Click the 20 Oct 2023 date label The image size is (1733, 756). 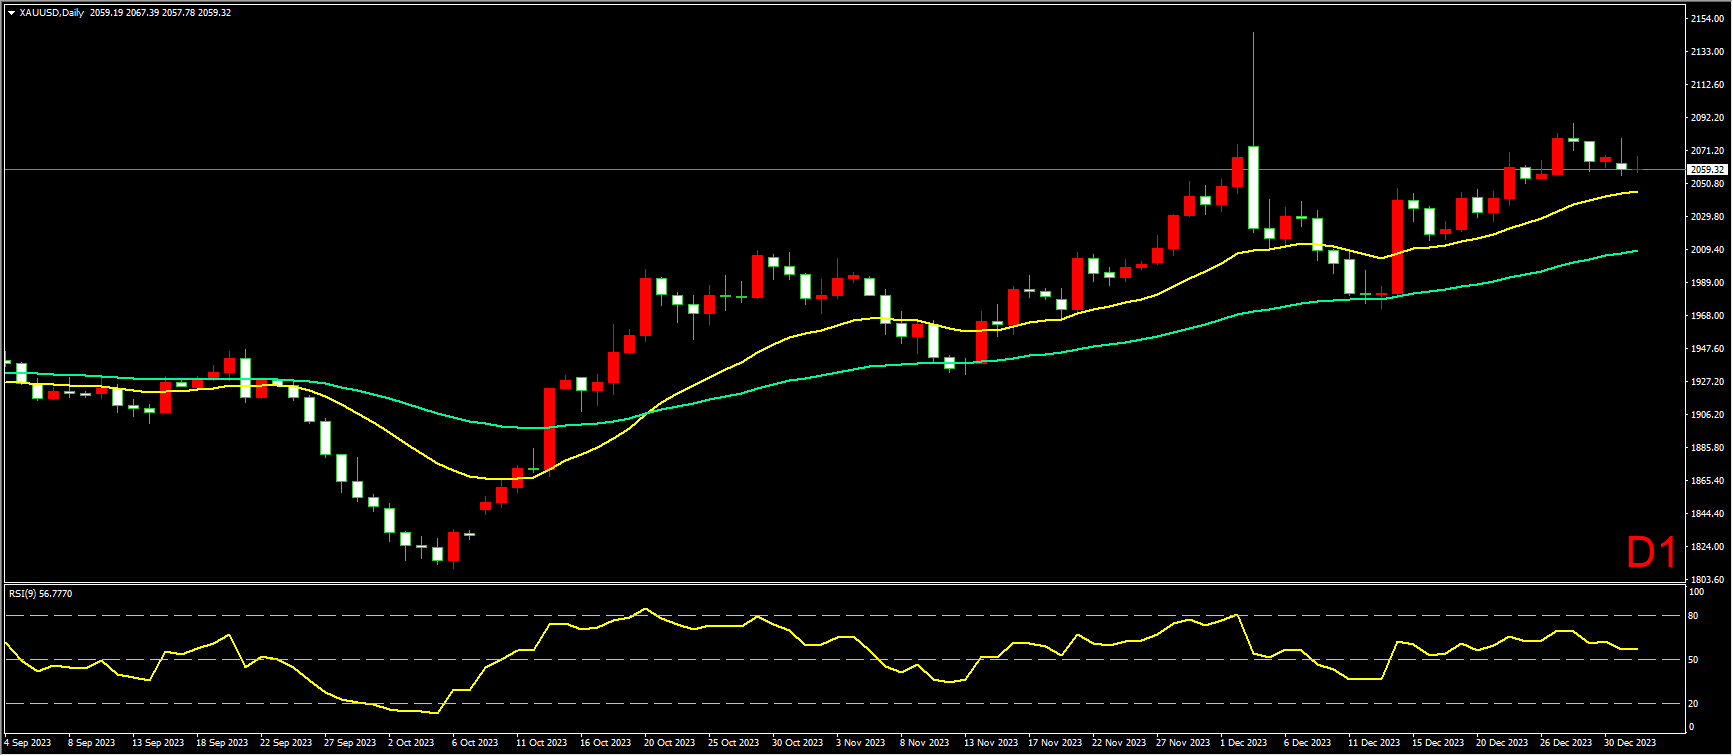point(669,743)
